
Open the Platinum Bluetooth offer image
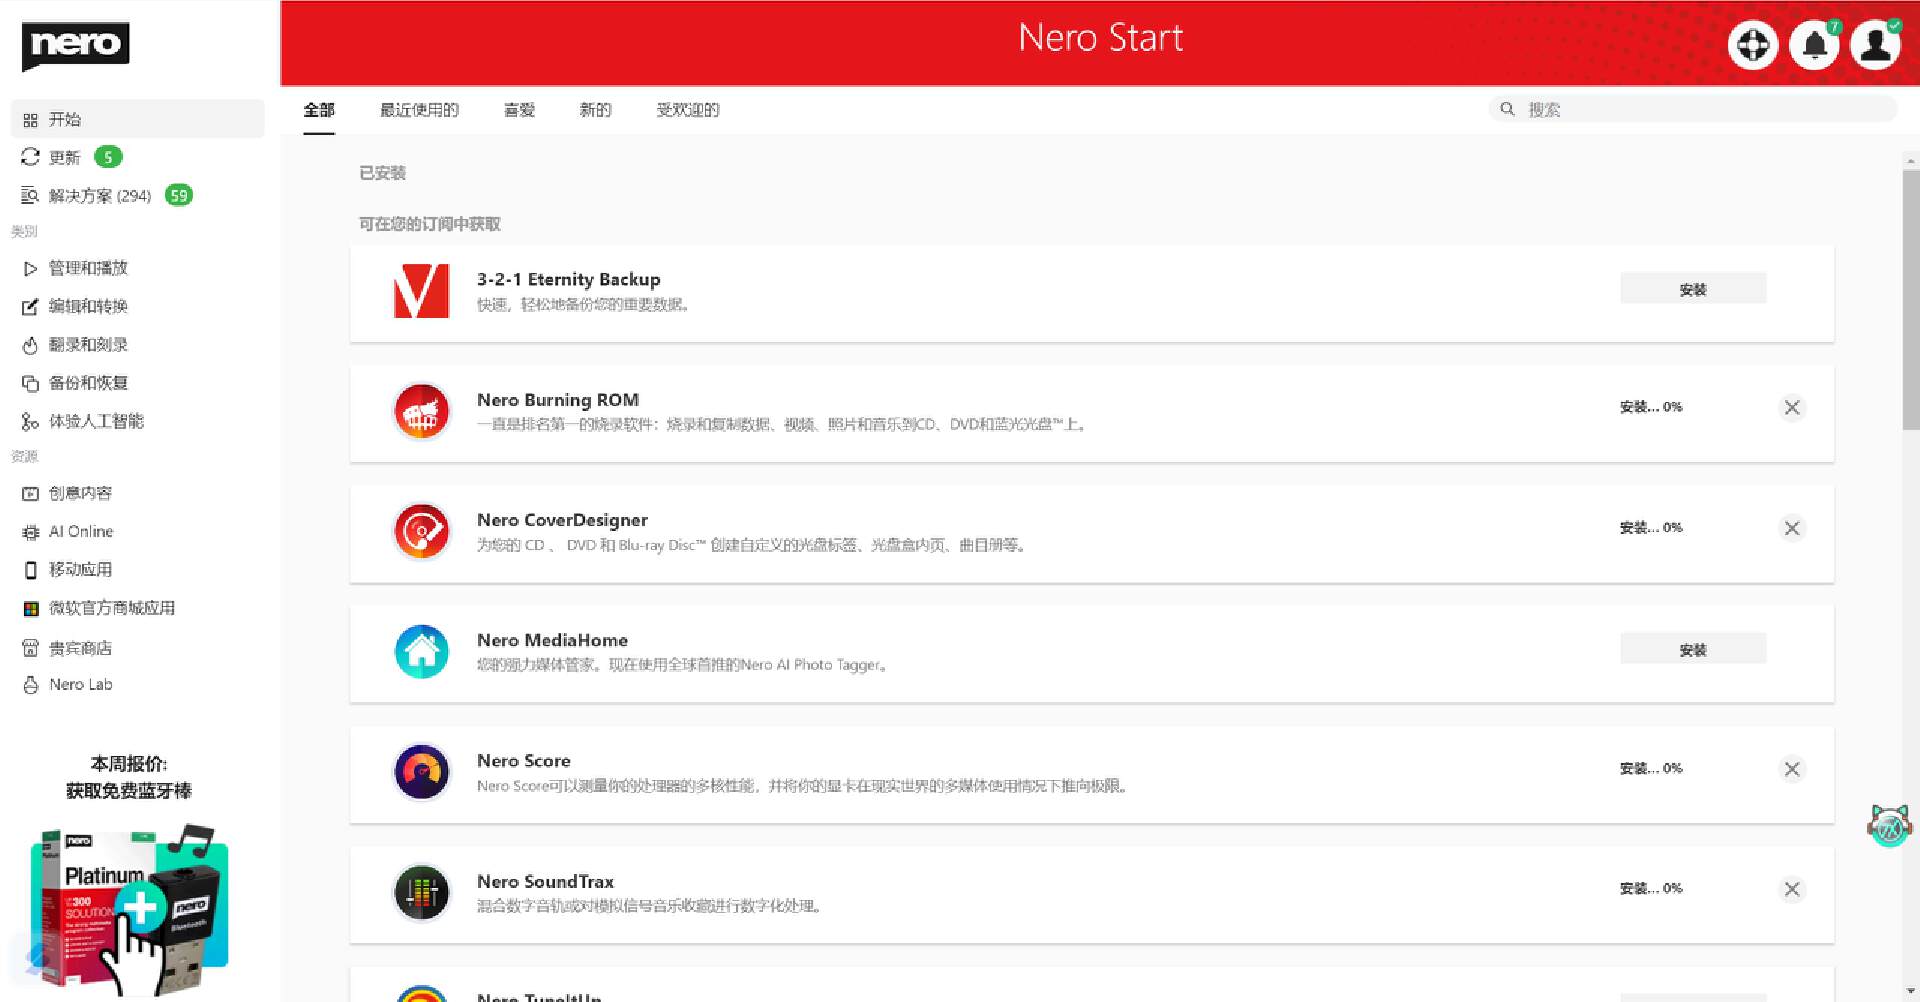click(x=129, y=910)
